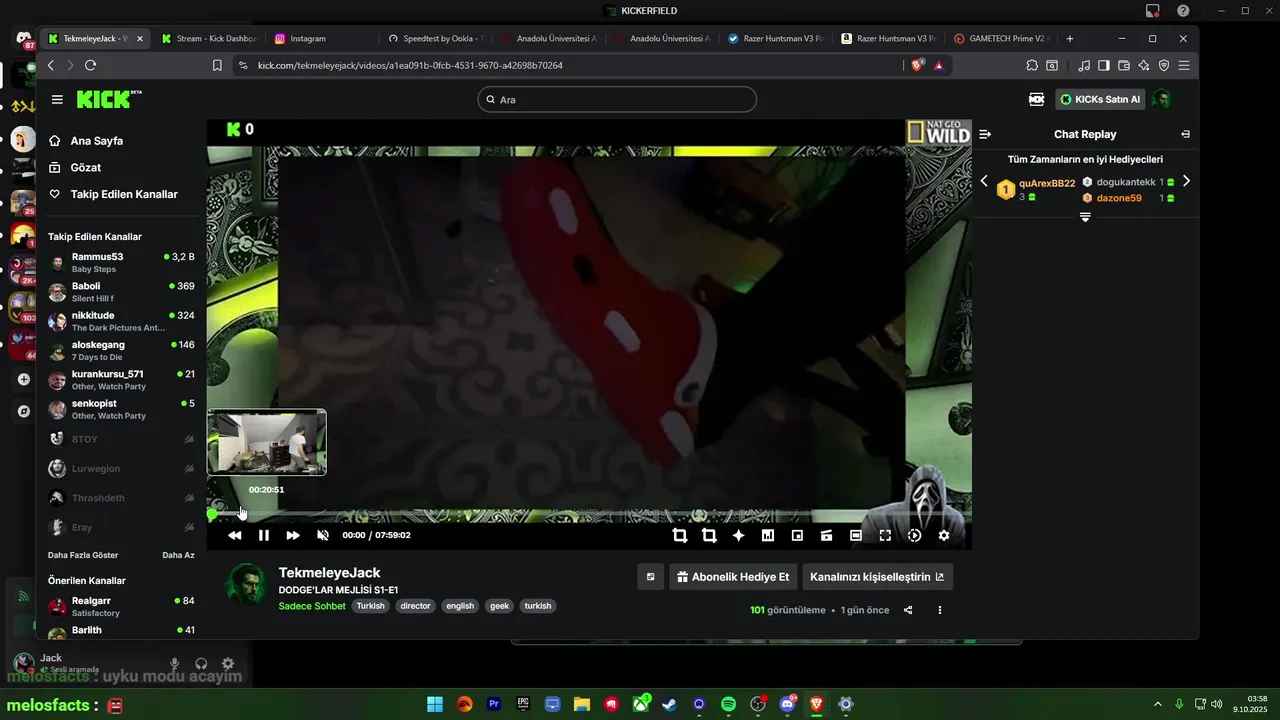The width and height of the screenshot is (1280, 720).
Task: Rewind the video with the back button
Action: [x=235, y=535]
